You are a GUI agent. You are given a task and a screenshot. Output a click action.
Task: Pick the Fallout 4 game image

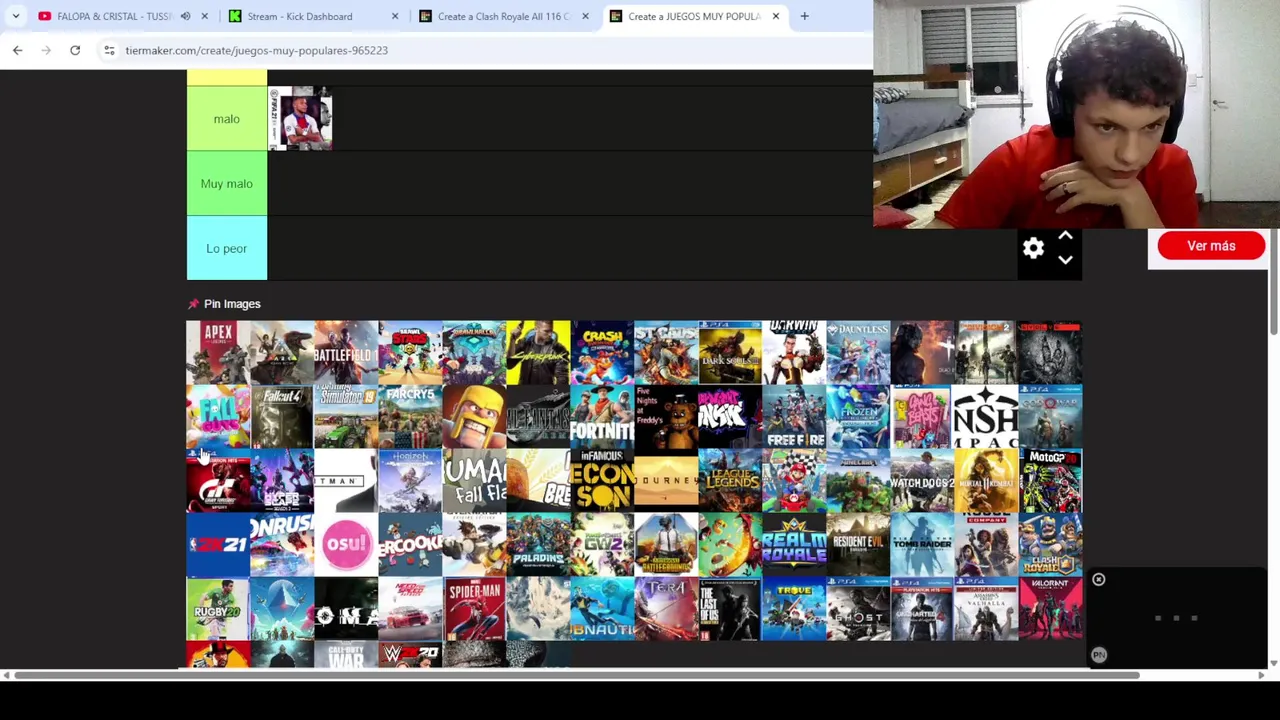(x=282, y=417)
